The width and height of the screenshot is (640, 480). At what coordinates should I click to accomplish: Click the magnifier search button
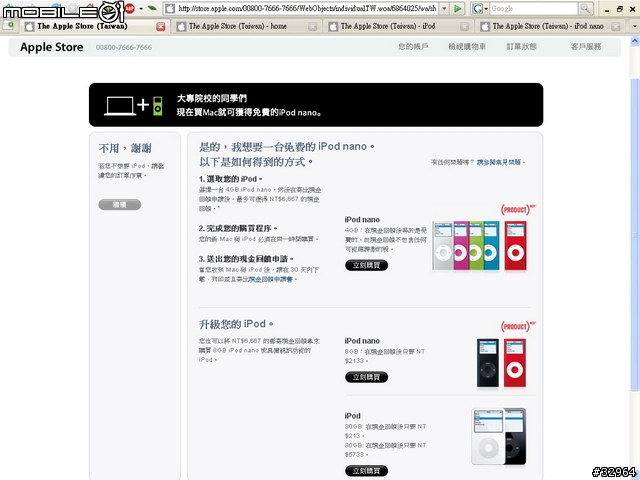point(585,8)
